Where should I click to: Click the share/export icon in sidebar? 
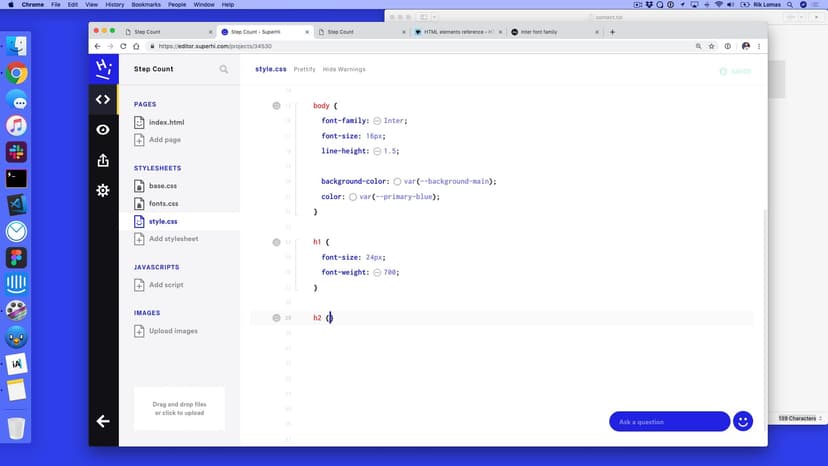point(103,160)
